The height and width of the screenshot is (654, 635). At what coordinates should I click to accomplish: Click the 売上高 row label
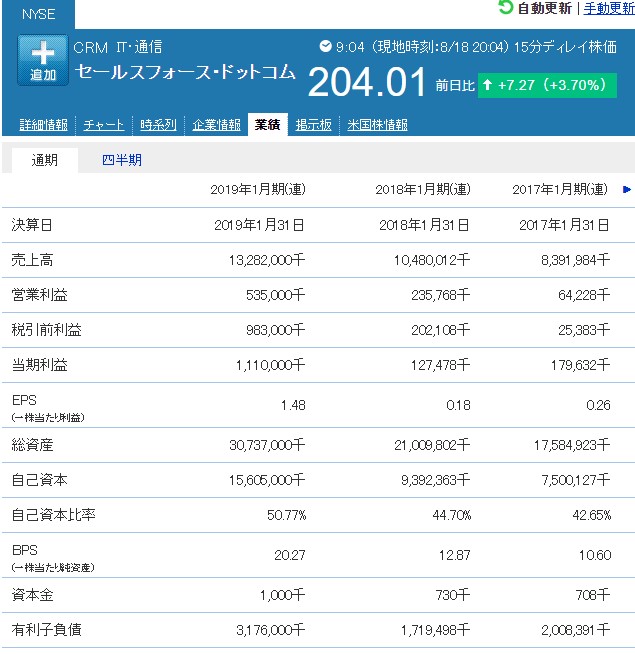coord(32,260)
